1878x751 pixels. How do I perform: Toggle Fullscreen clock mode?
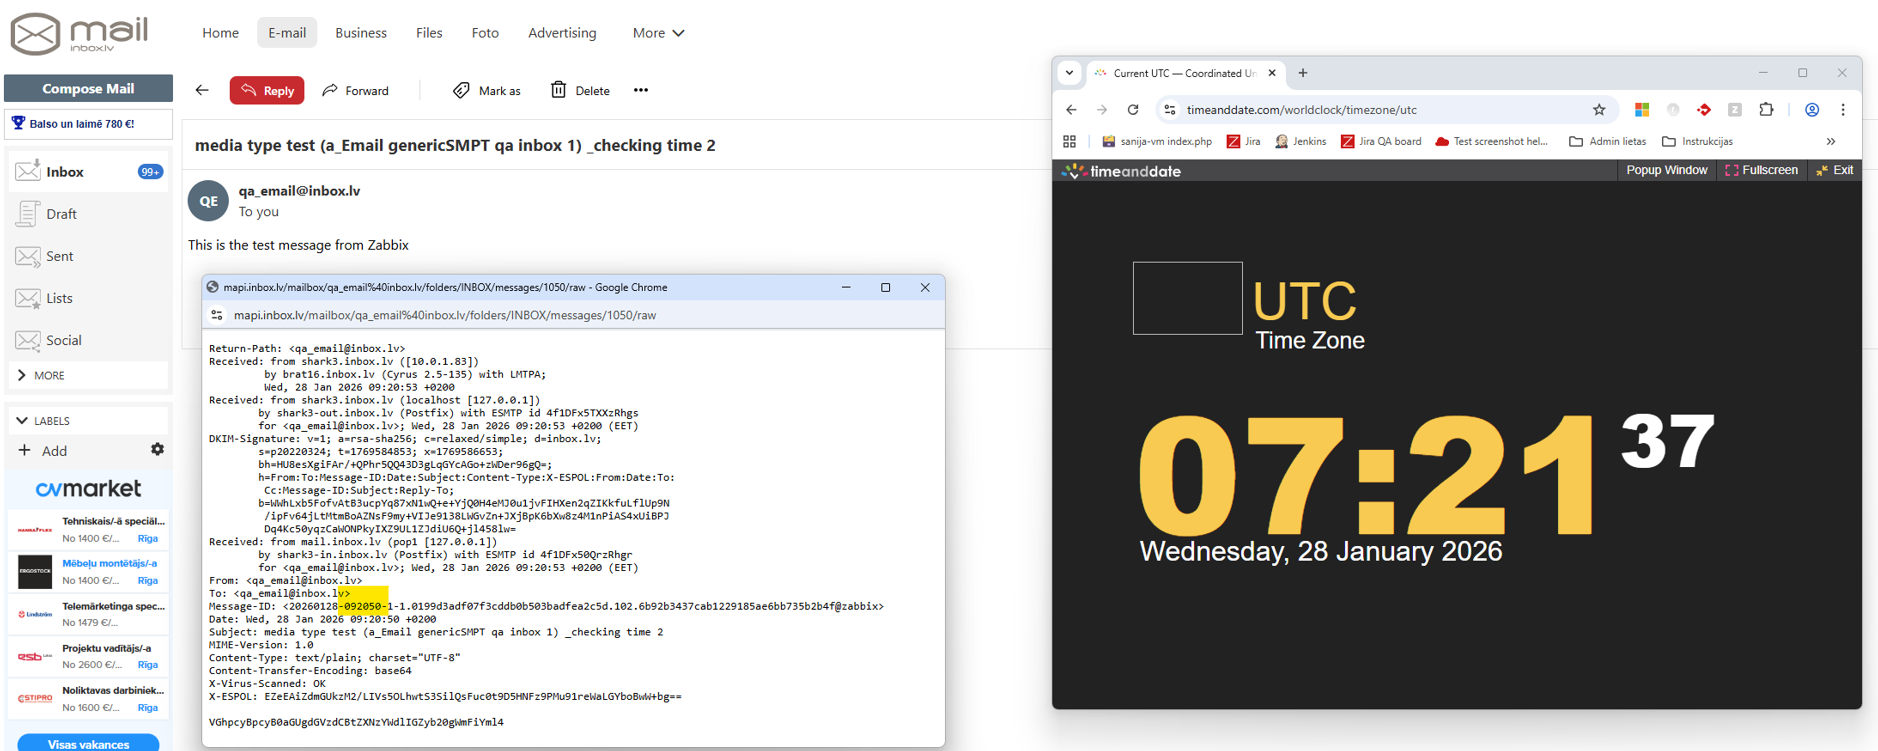point(1761,171)
